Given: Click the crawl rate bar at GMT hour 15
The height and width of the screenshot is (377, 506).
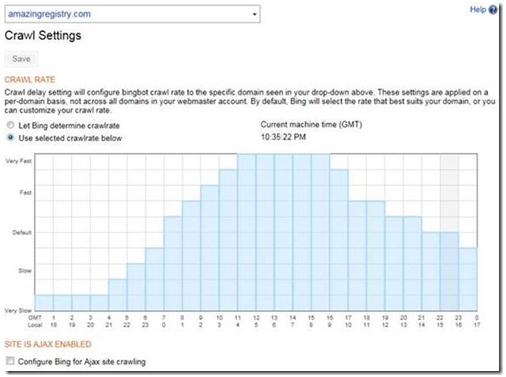Looking at the screenshot, I should click(321, 232).
